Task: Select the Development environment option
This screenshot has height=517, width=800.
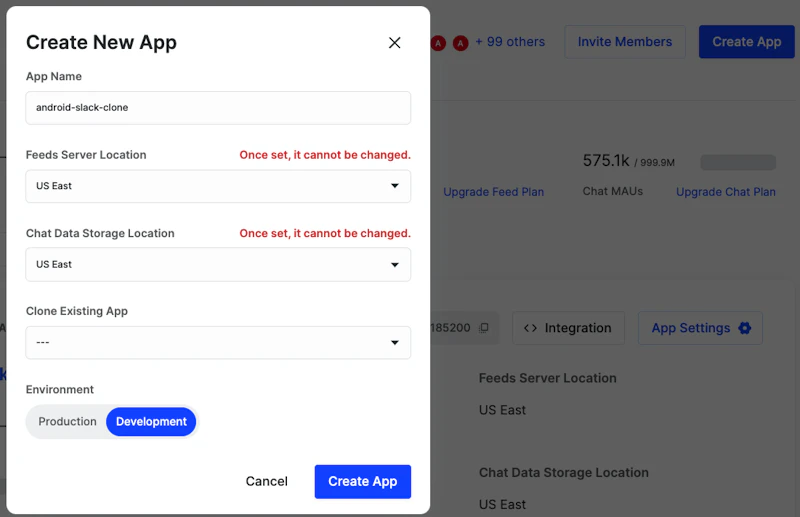Action: (x=151, y=422)
